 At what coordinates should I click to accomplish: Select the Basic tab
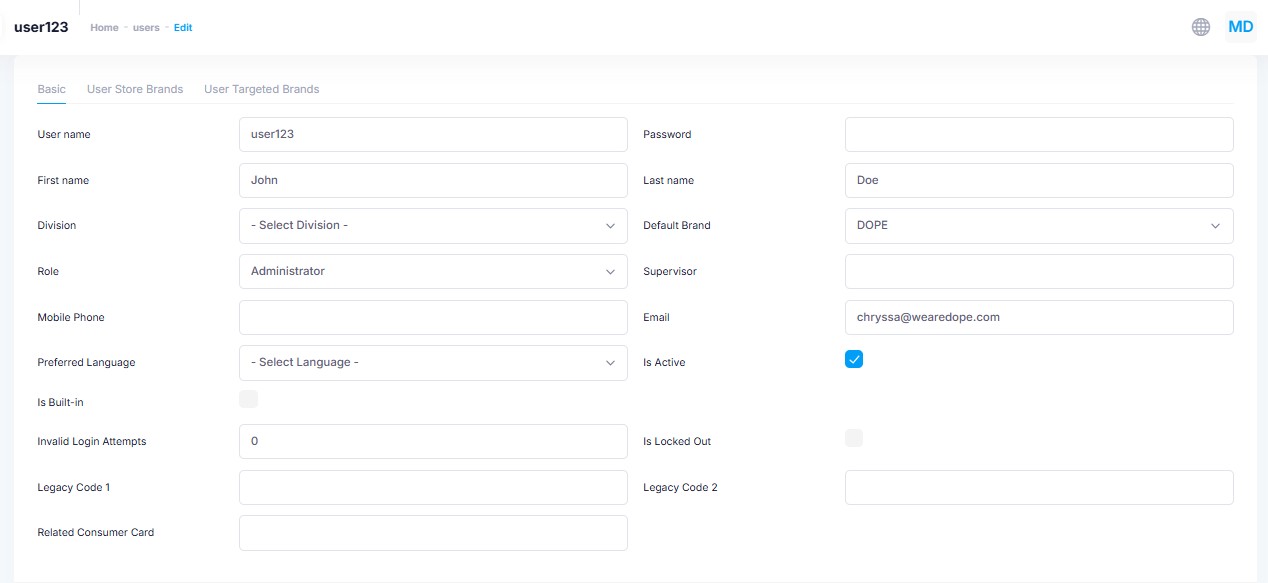coord(51,89)
